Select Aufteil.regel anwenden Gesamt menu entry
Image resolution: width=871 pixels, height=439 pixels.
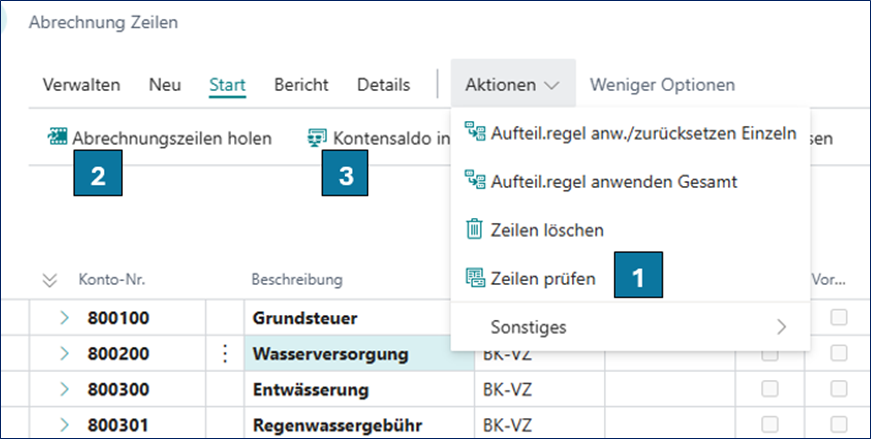coord(630,181)
